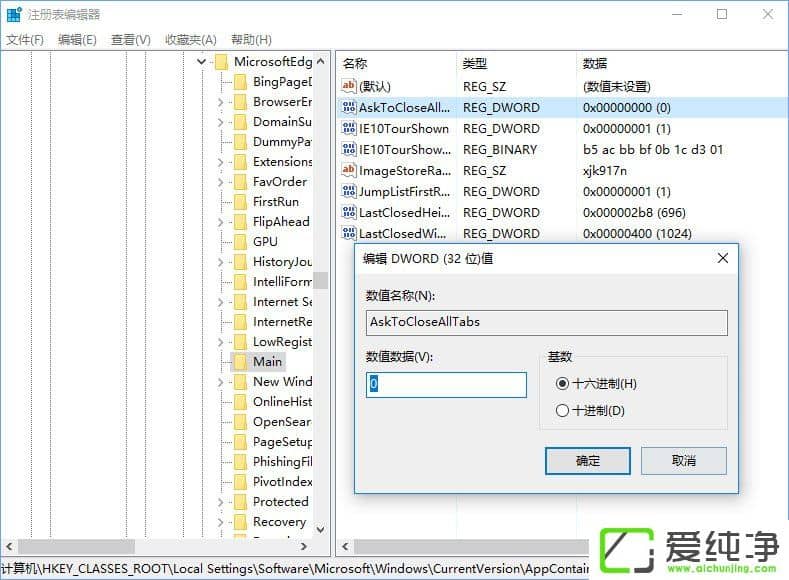
Task: Collapse the MicrosoftEdge tree node
Action: coord(202,62)
